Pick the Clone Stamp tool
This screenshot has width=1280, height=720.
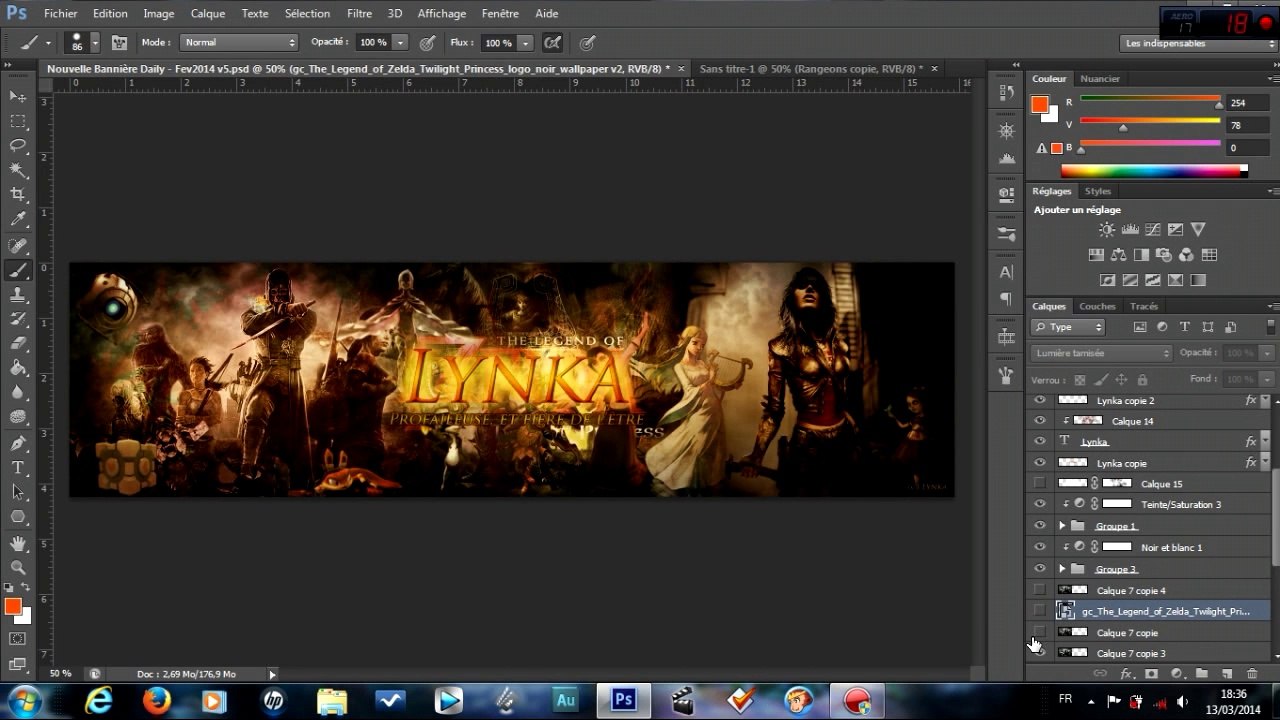click(x=18, y=295)
